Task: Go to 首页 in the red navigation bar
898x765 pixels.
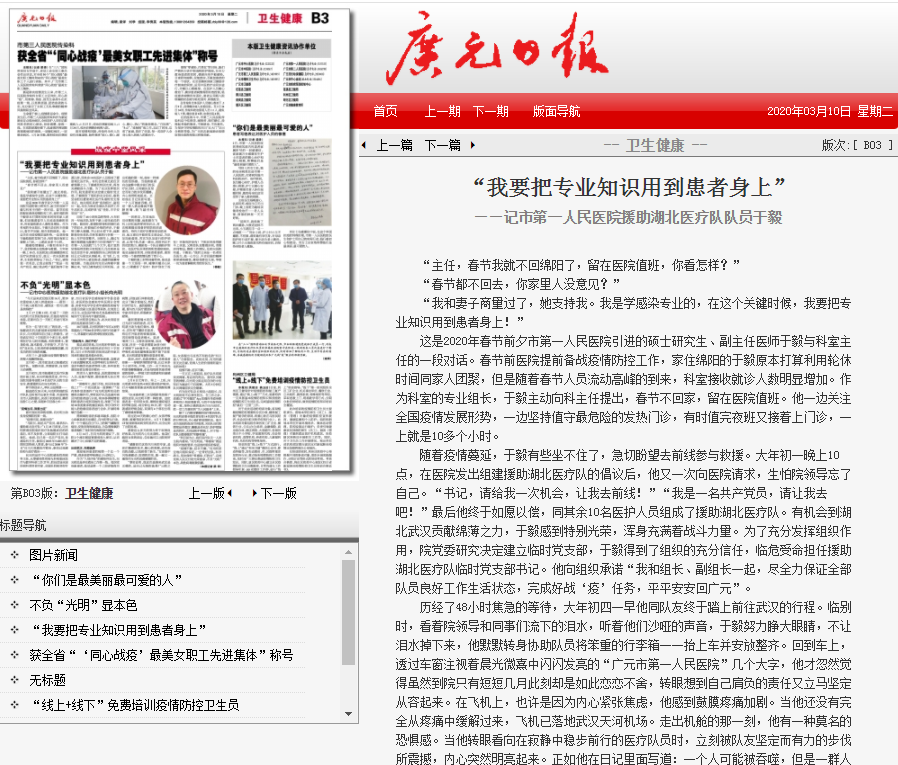Action: coord(385,111)
